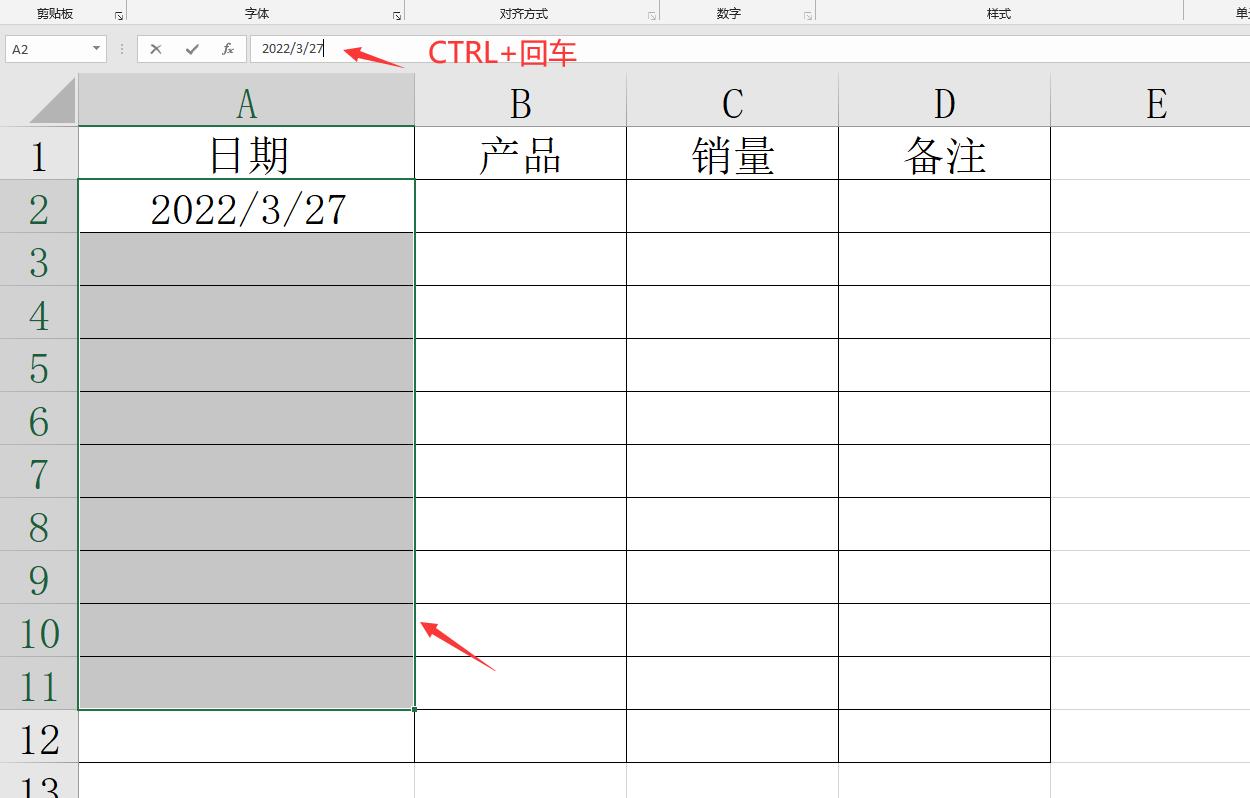Select the row 1 header

point(38,153)
